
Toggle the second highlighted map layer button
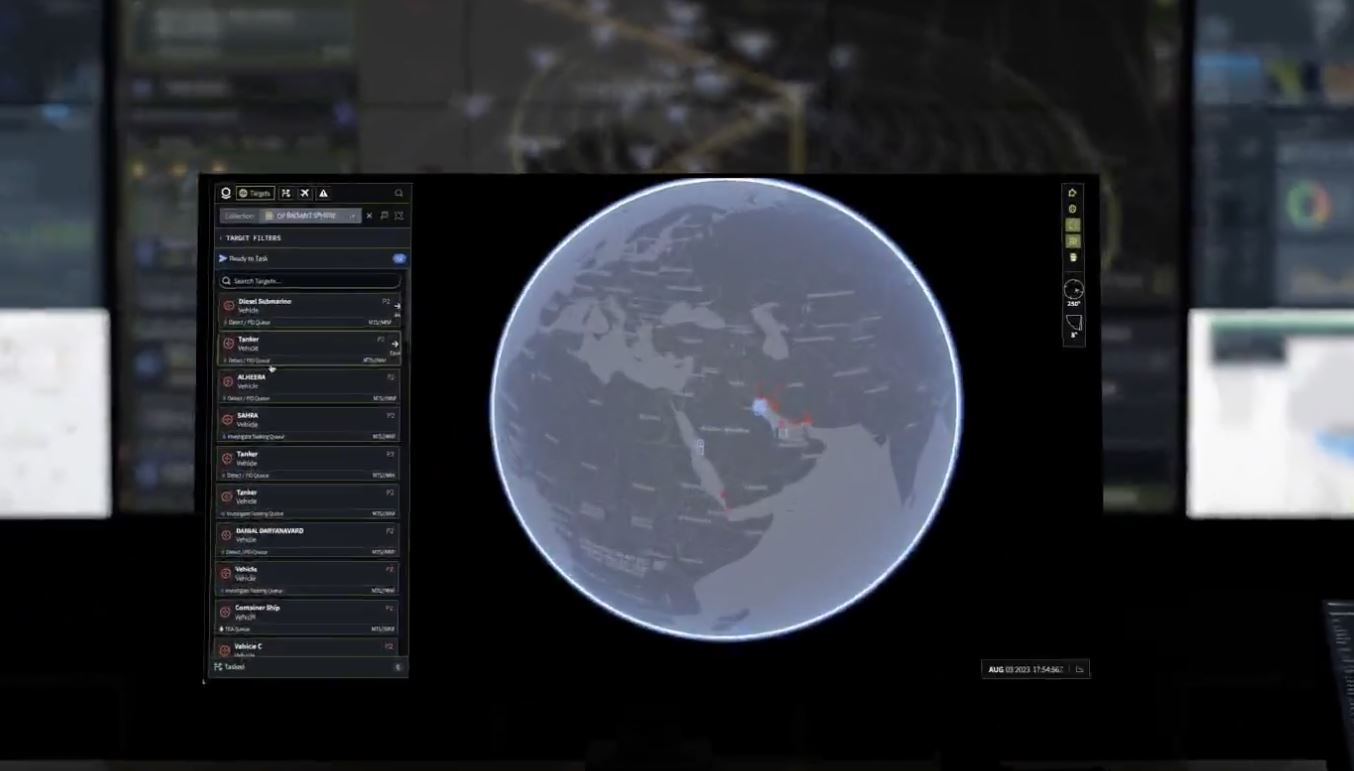[x=1073, y=241]
